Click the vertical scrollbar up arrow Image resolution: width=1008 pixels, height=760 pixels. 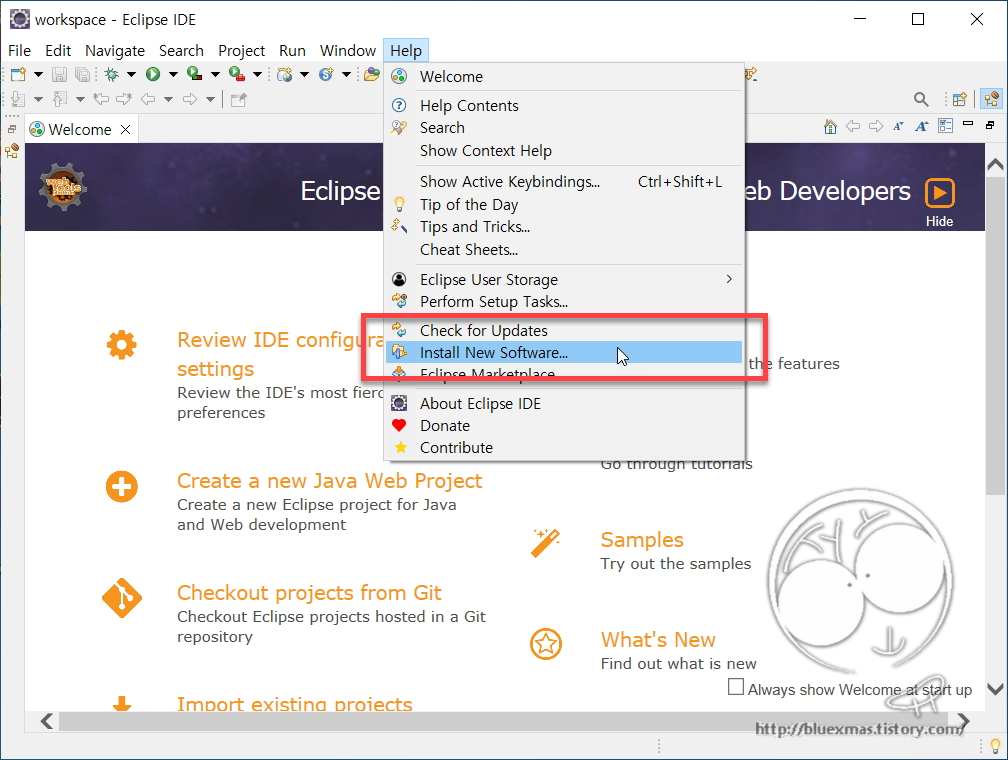995,164
